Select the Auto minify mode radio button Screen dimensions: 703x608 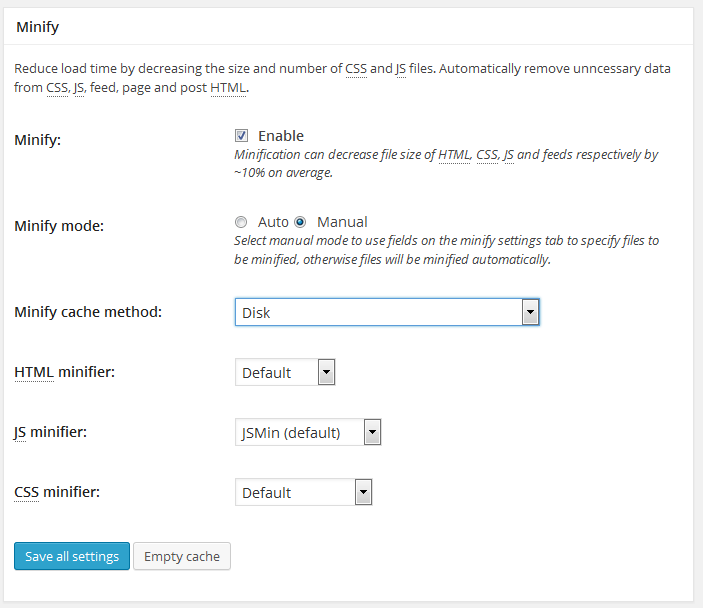[241, 222]
